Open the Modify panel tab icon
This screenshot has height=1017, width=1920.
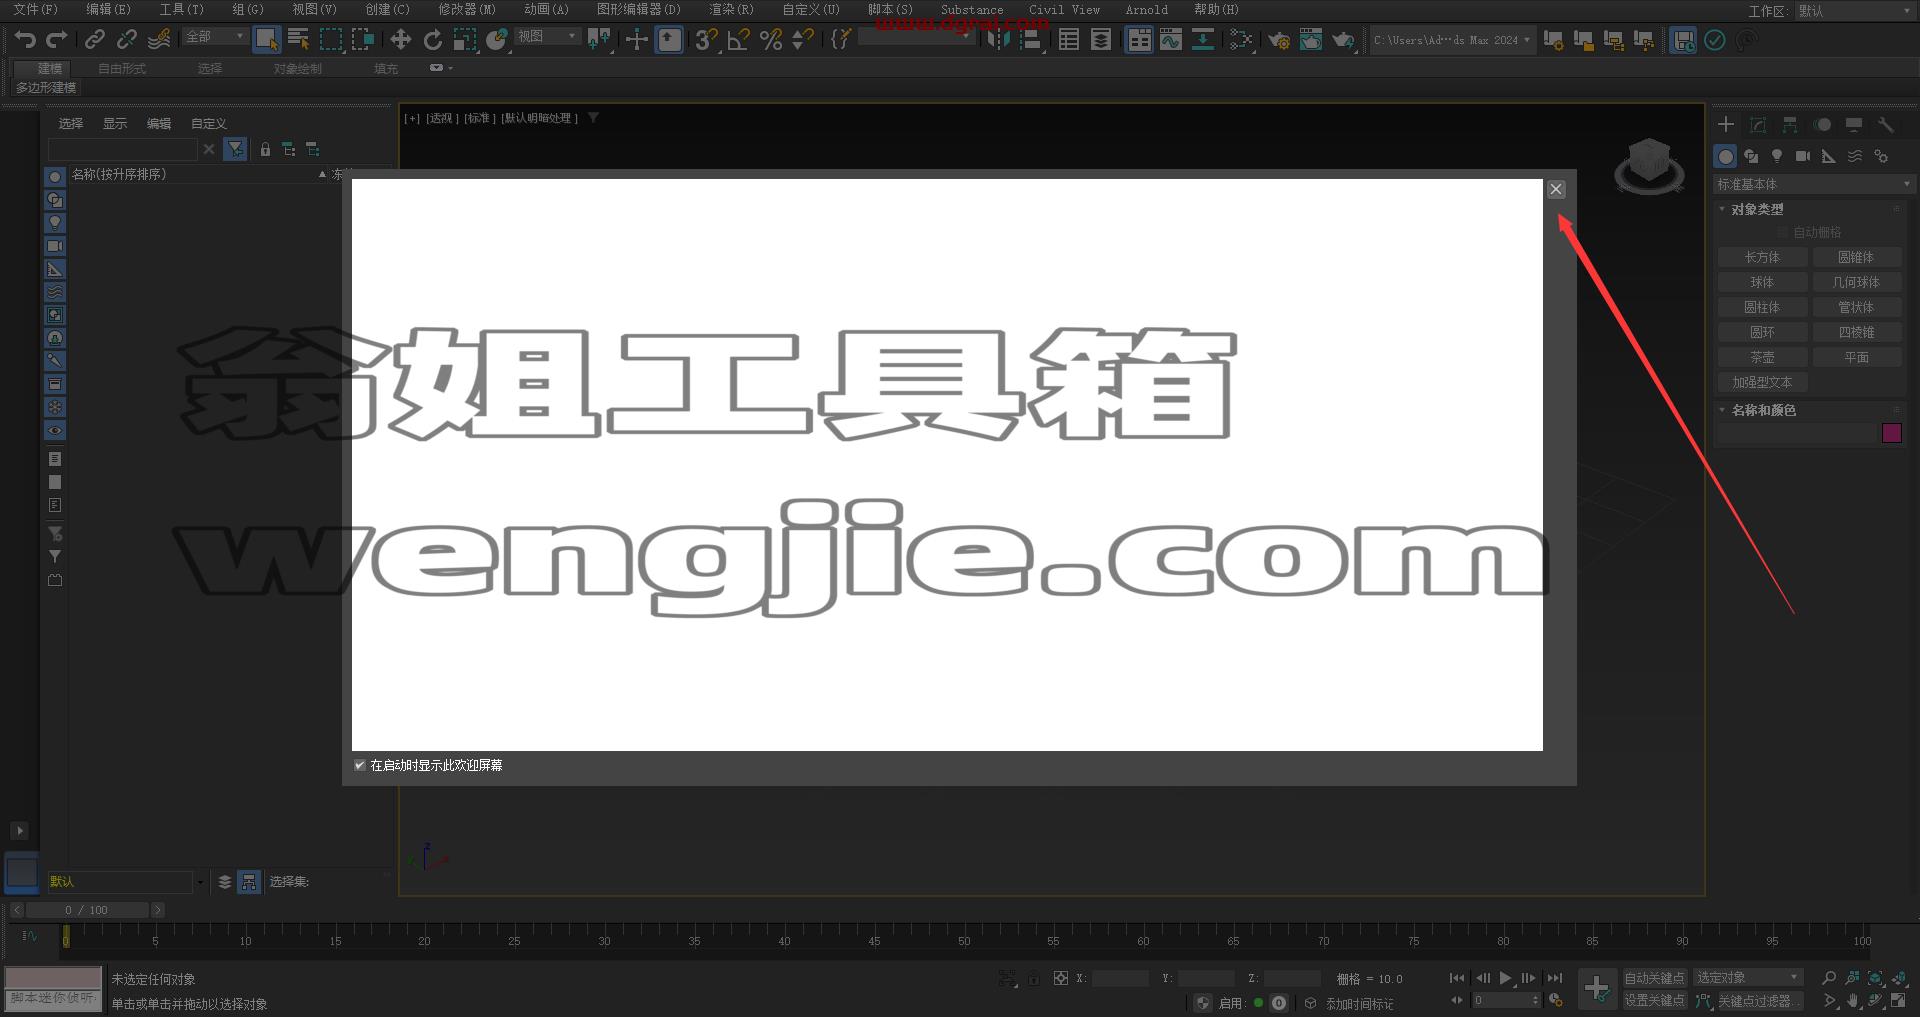(1758, 125)
